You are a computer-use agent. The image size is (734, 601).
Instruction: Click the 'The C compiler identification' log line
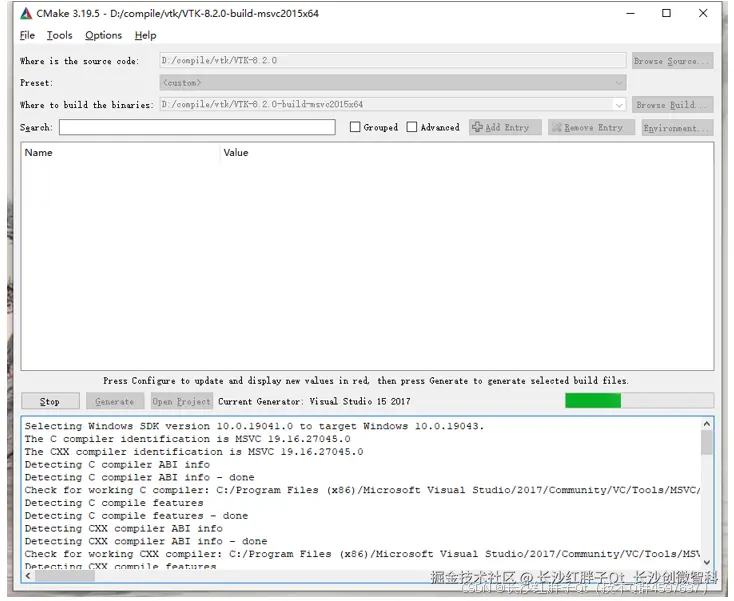pyautogui.click(x=187, y=439)
